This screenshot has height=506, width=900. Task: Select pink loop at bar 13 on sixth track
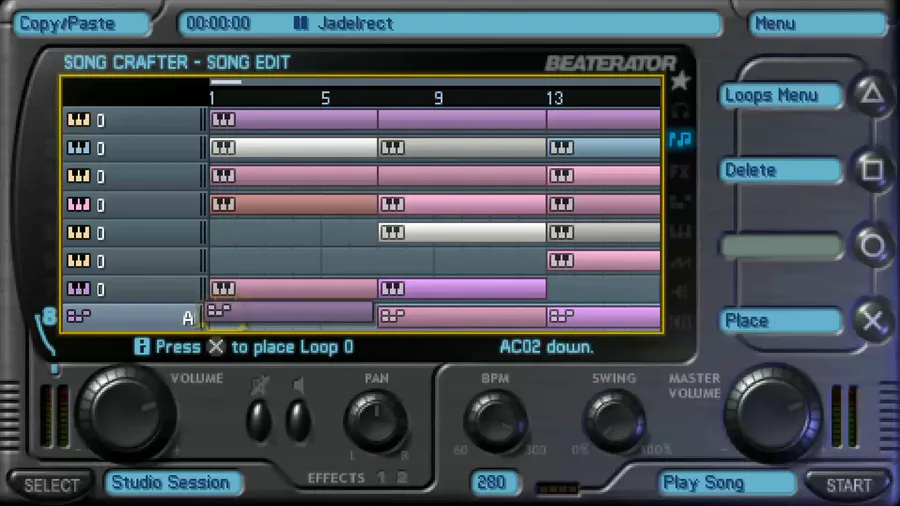coord(604,260)
